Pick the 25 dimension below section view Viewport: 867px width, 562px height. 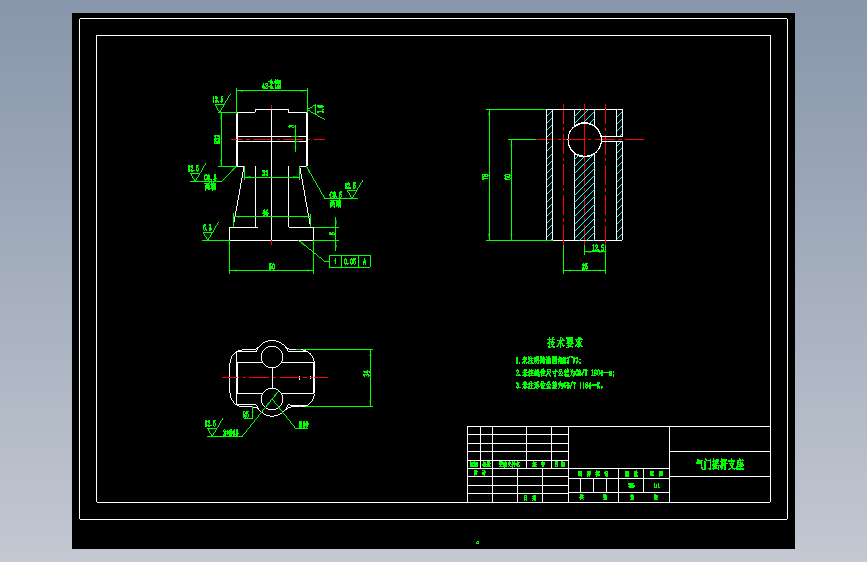tap(584, 267)
